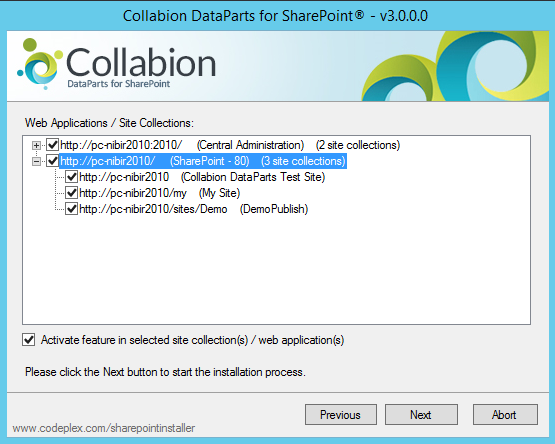Uncheck the SharePoint - 80 web application checkbox

point(53,161)
